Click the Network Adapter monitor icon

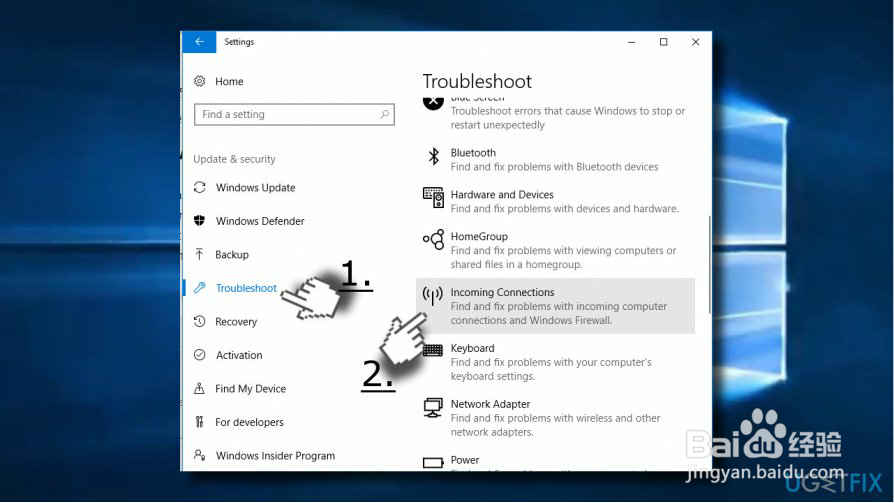[x=433, y=408]
